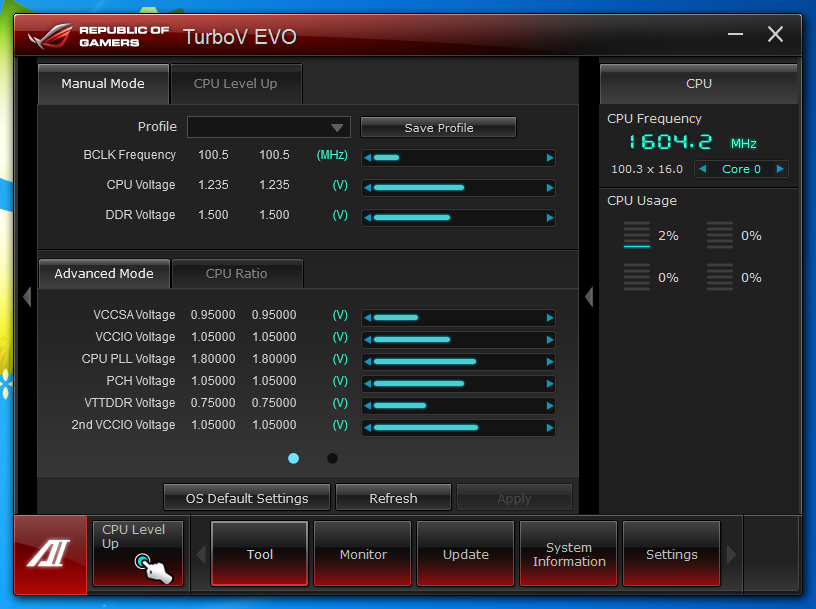This screenshot has height=609, width=816.
Task: Select previous CPU core arrow
Action: point(703,169)
